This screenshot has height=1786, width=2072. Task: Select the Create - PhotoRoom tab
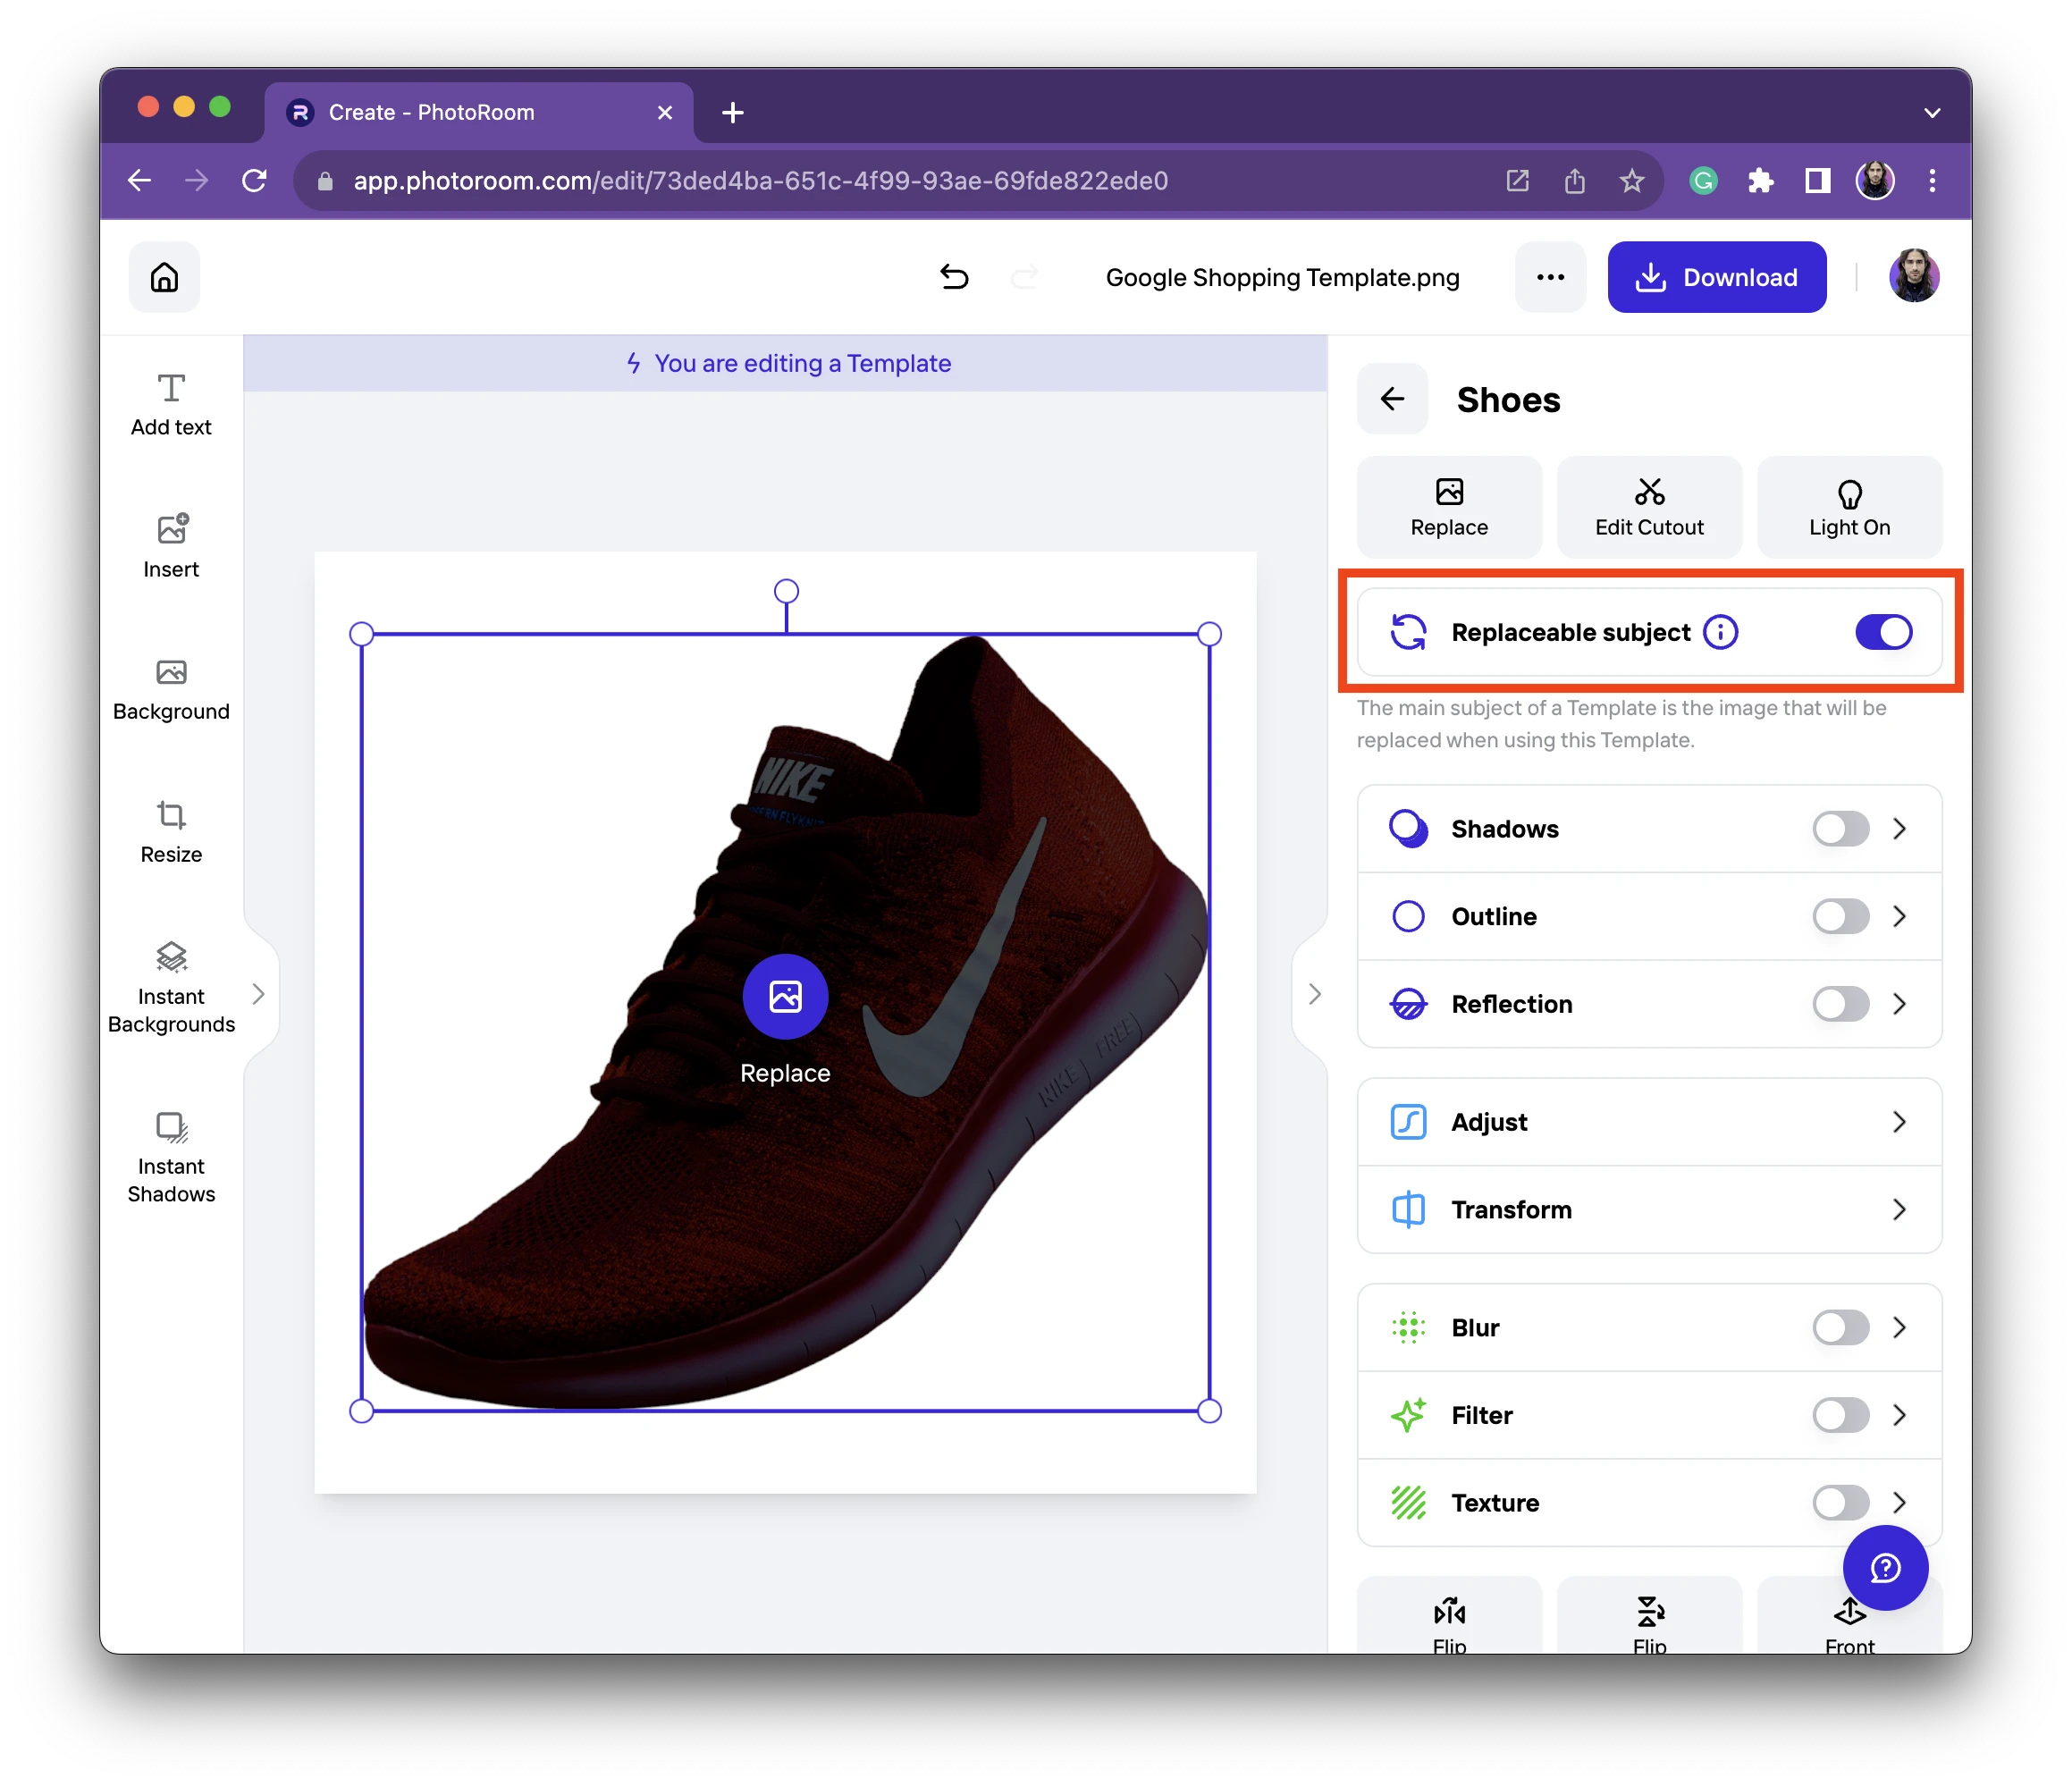coord(480,112)
